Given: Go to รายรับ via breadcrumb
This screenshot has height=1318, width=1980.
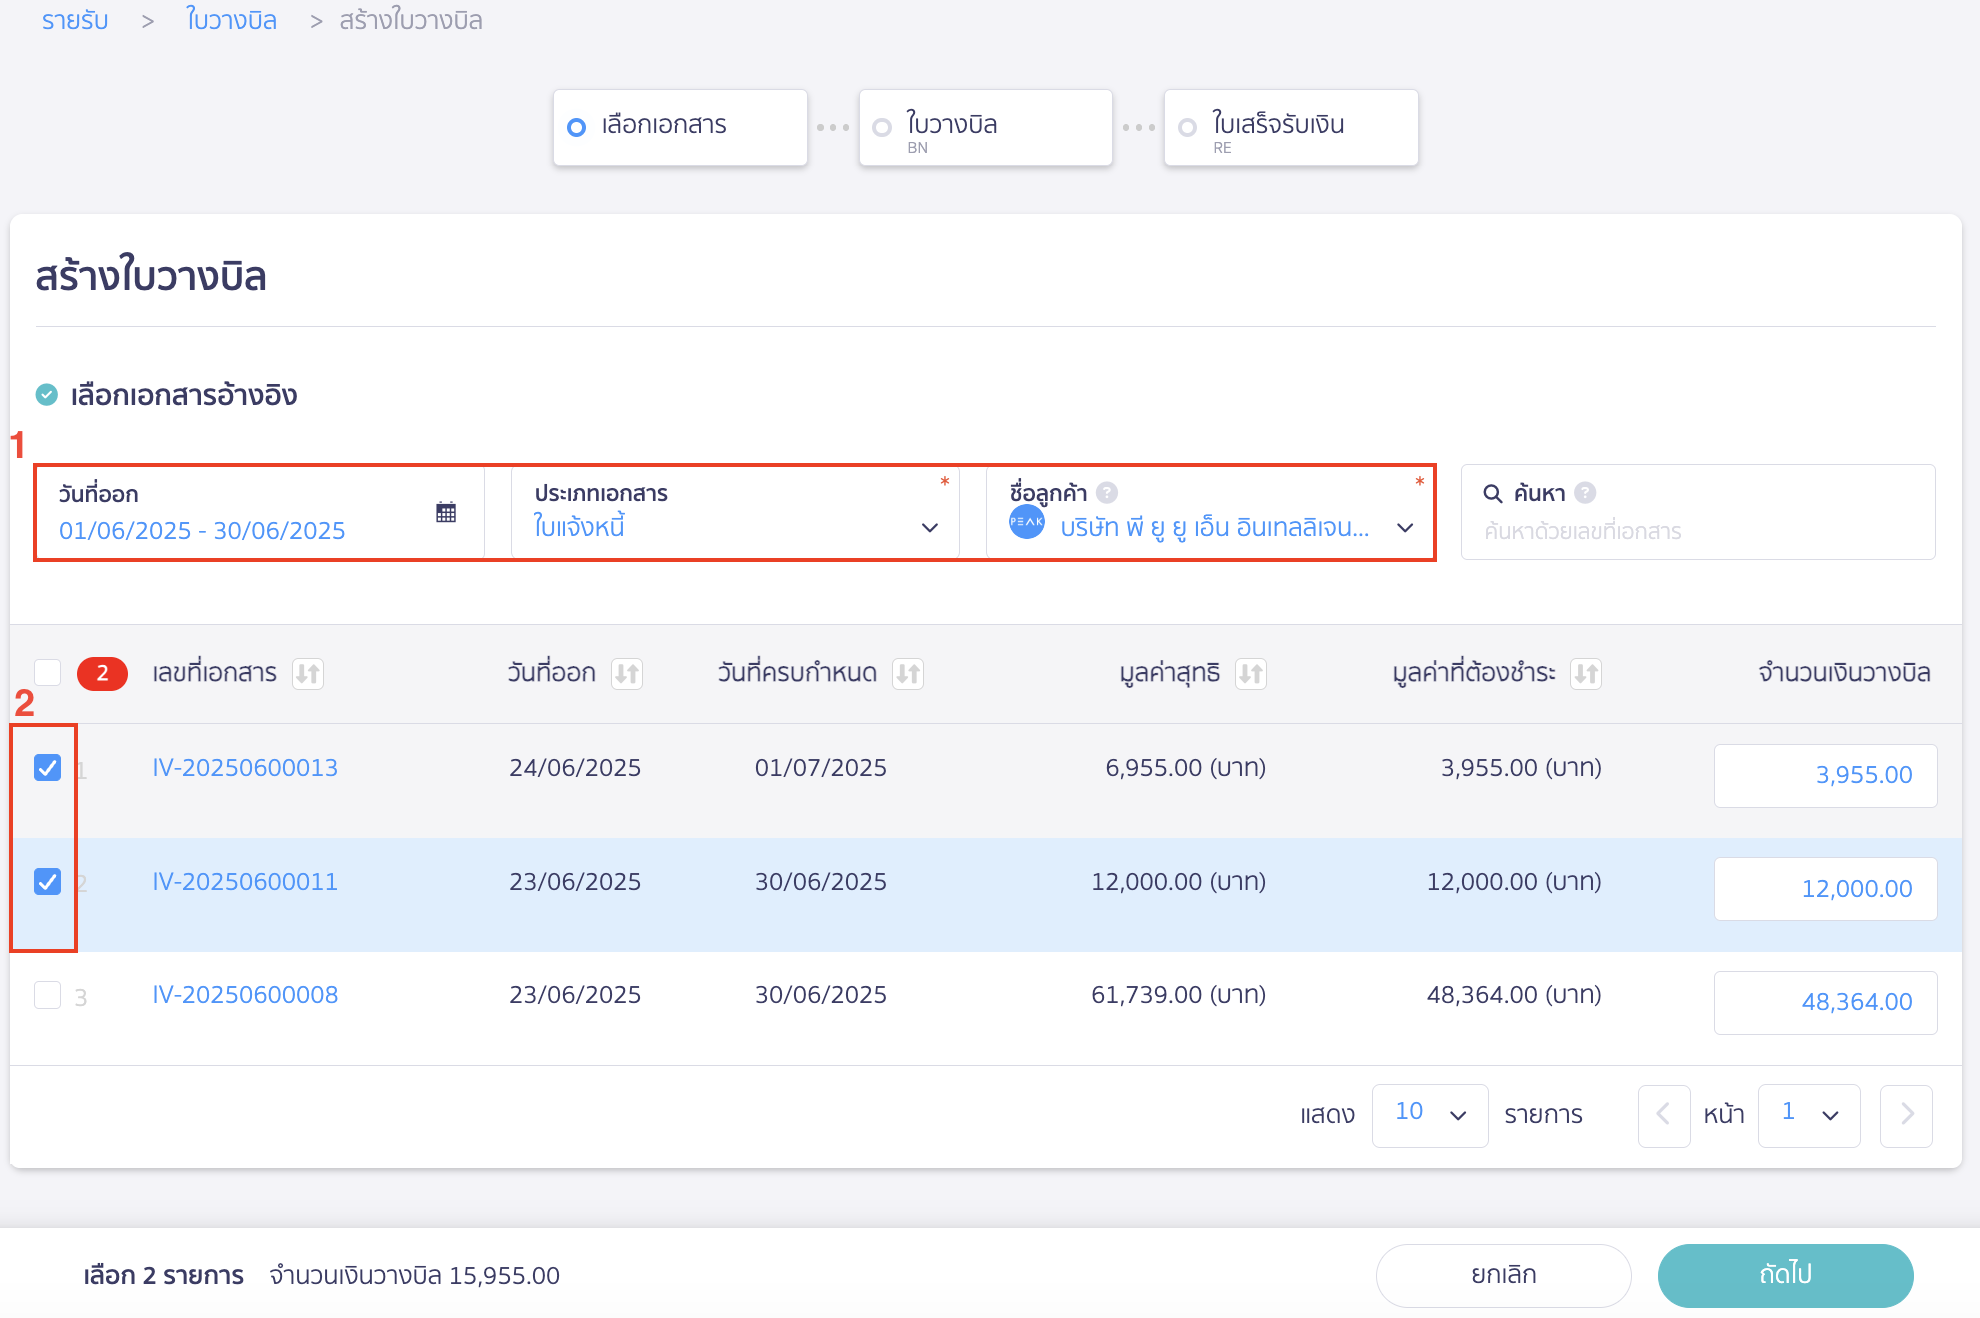Looking at the screenshot, I should [x=74, y=20].
